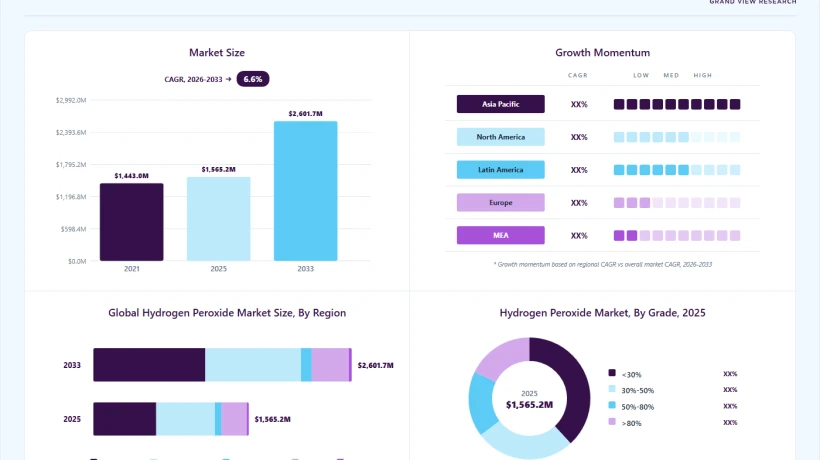This screenshot has width=820, height=460.
Task: Click the MEA momentum indicator squares
Action: coord(677,236)
